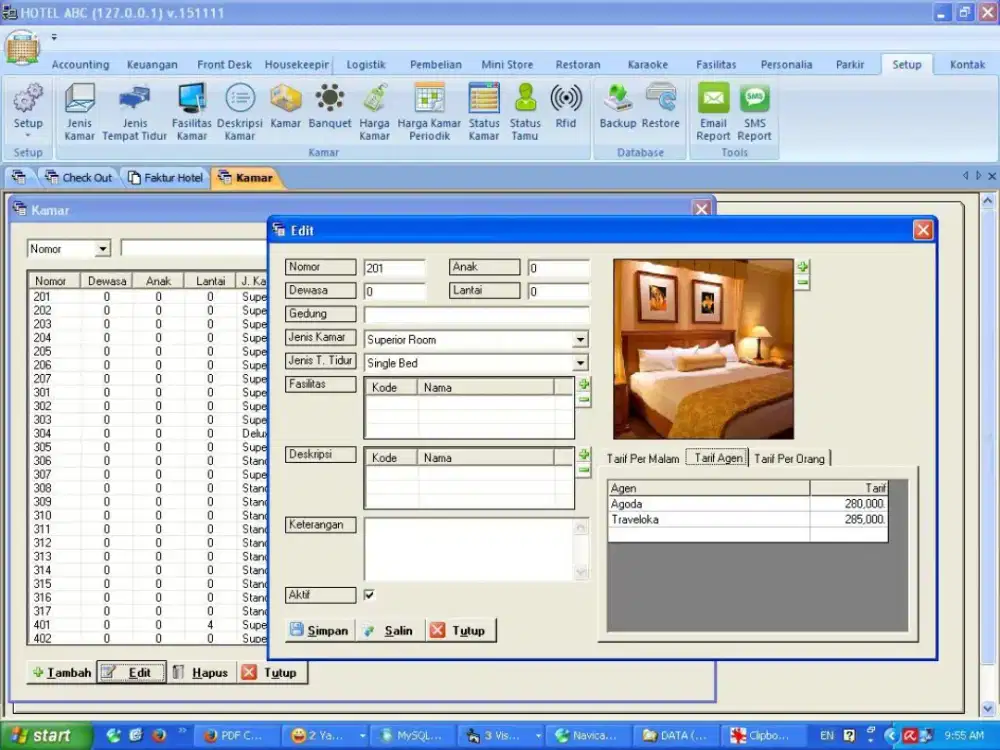
Task: Click the Edit button in Kamar window
Action: tap(131, 673)
